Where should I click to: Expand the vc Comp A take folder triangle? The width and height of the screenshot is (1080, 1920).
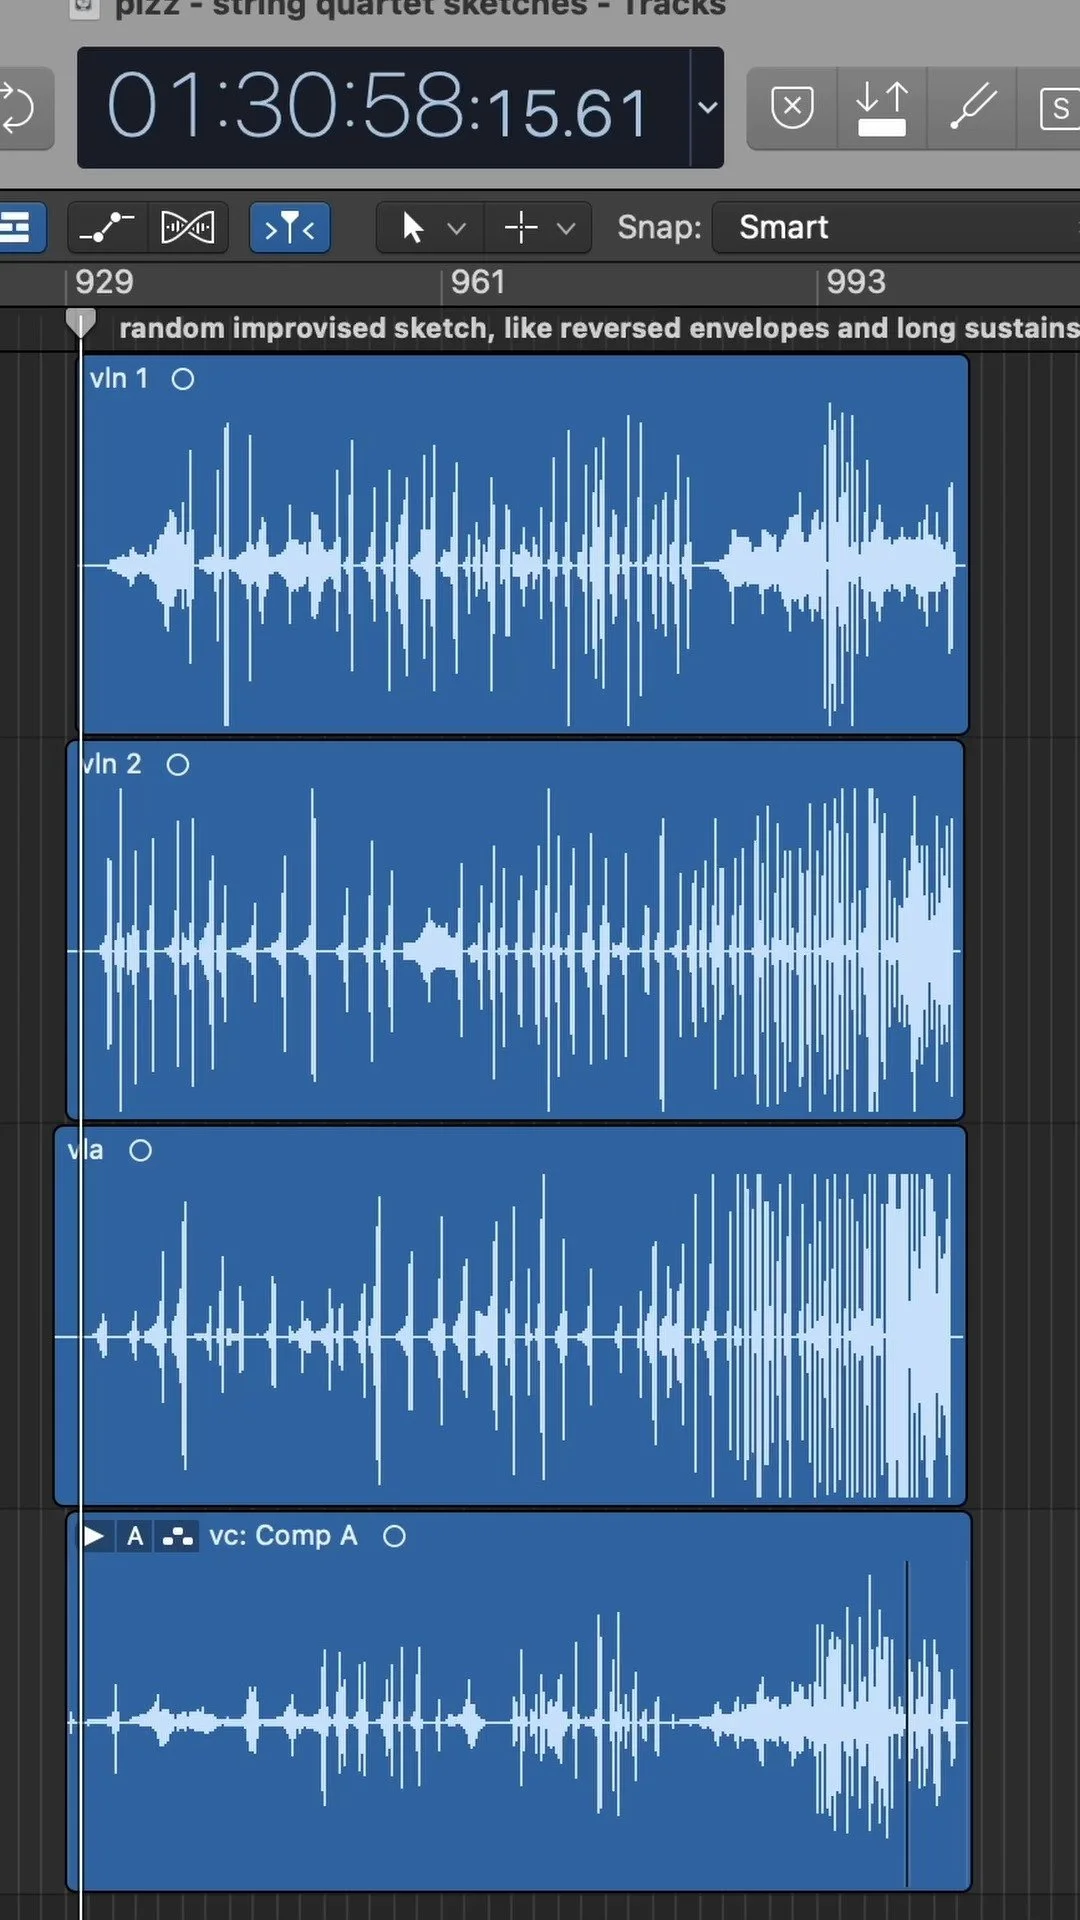(x=95, y=1536)
